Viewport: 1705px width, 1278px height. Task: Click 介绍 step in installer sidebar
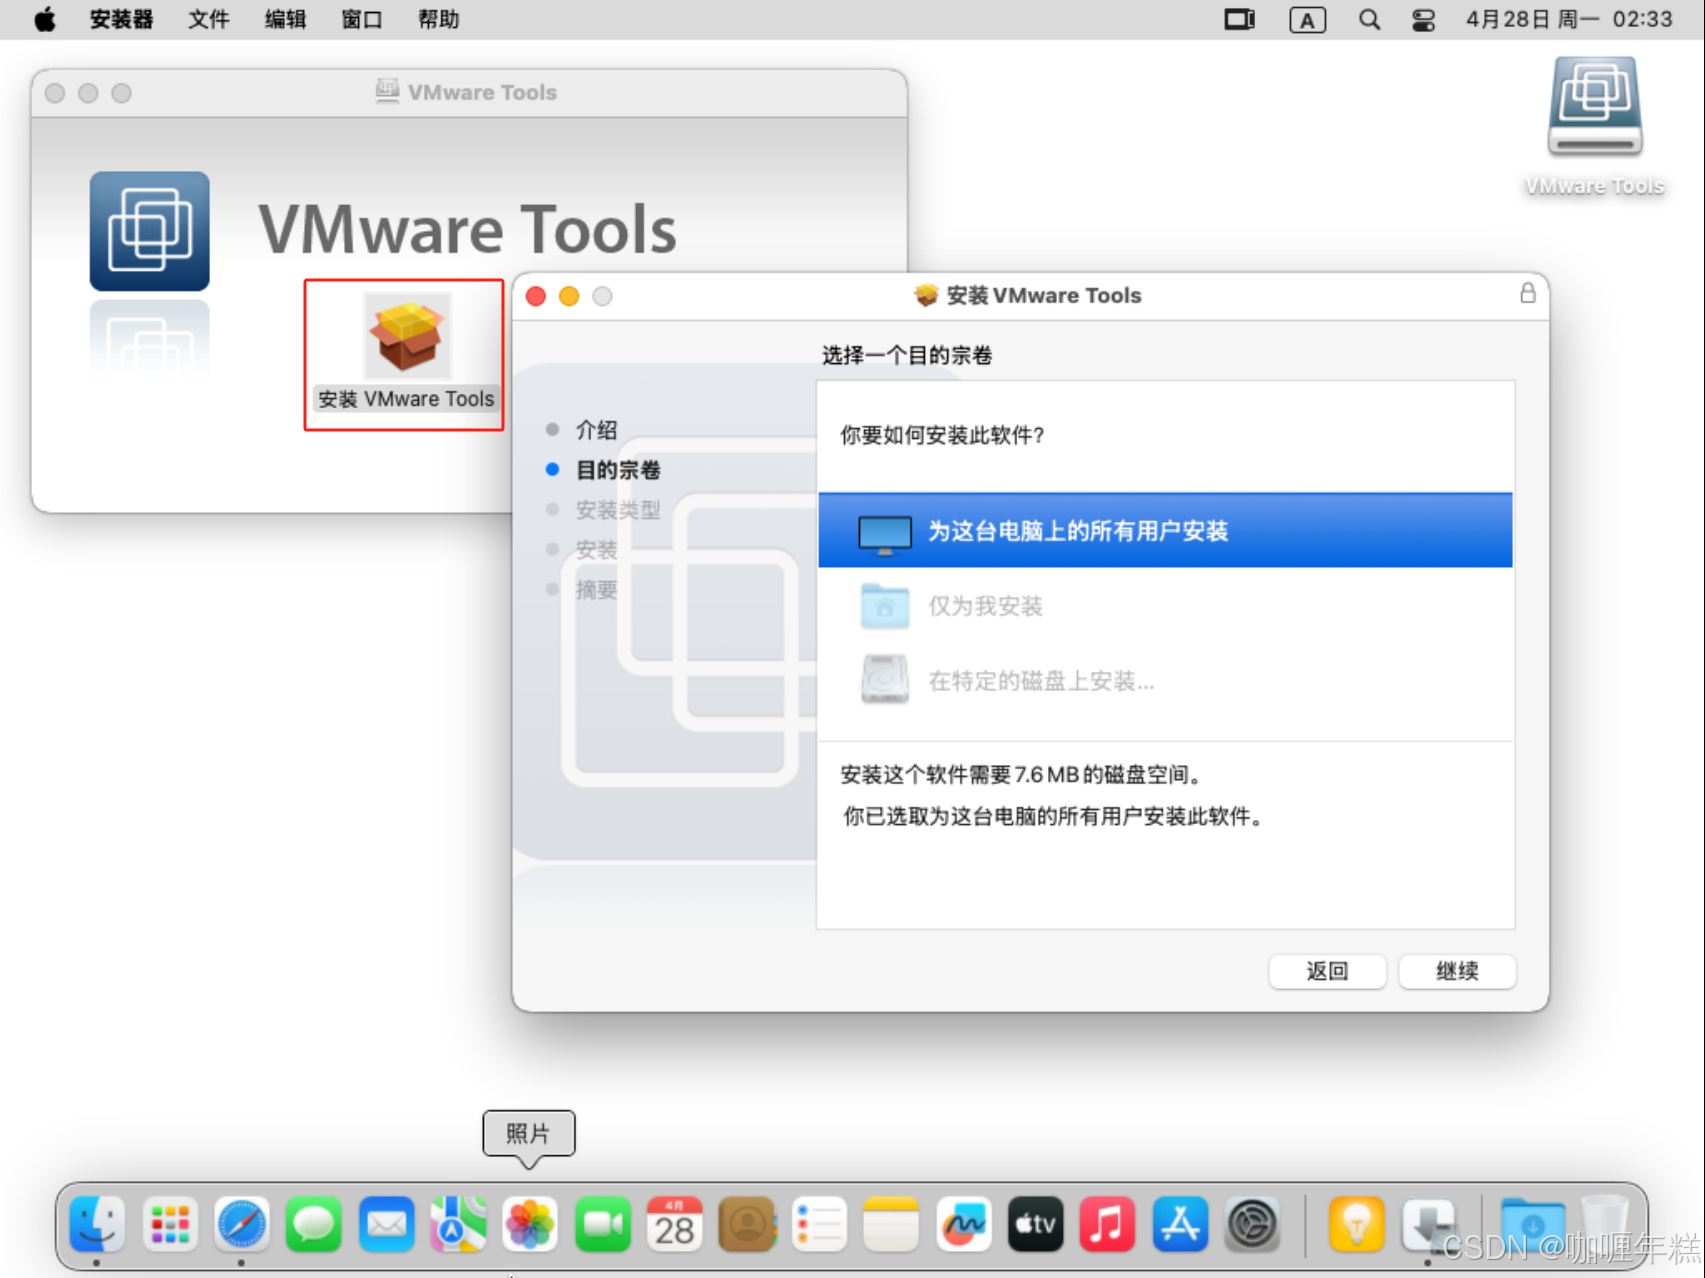click(x=596, y=430)
